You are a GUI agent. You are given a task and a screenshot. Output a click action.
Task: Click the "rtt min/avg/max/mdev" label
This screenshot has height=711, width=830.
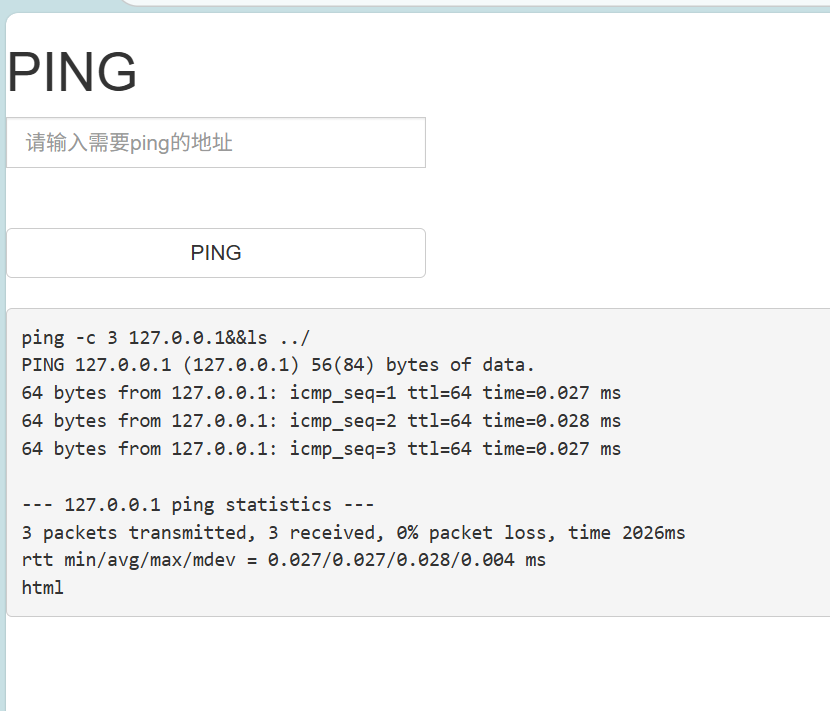point(129,561)
